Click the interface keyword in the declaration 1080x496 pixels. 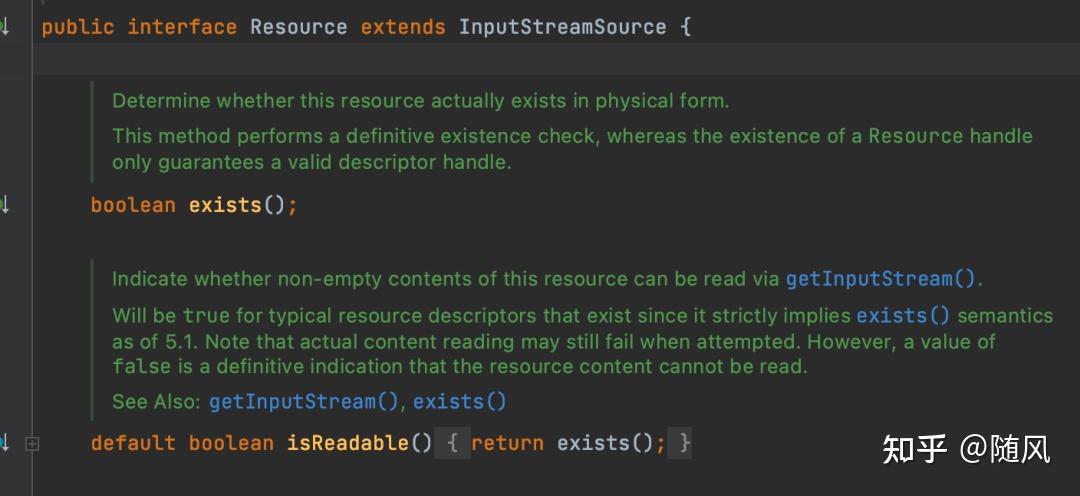click(182, 27)
